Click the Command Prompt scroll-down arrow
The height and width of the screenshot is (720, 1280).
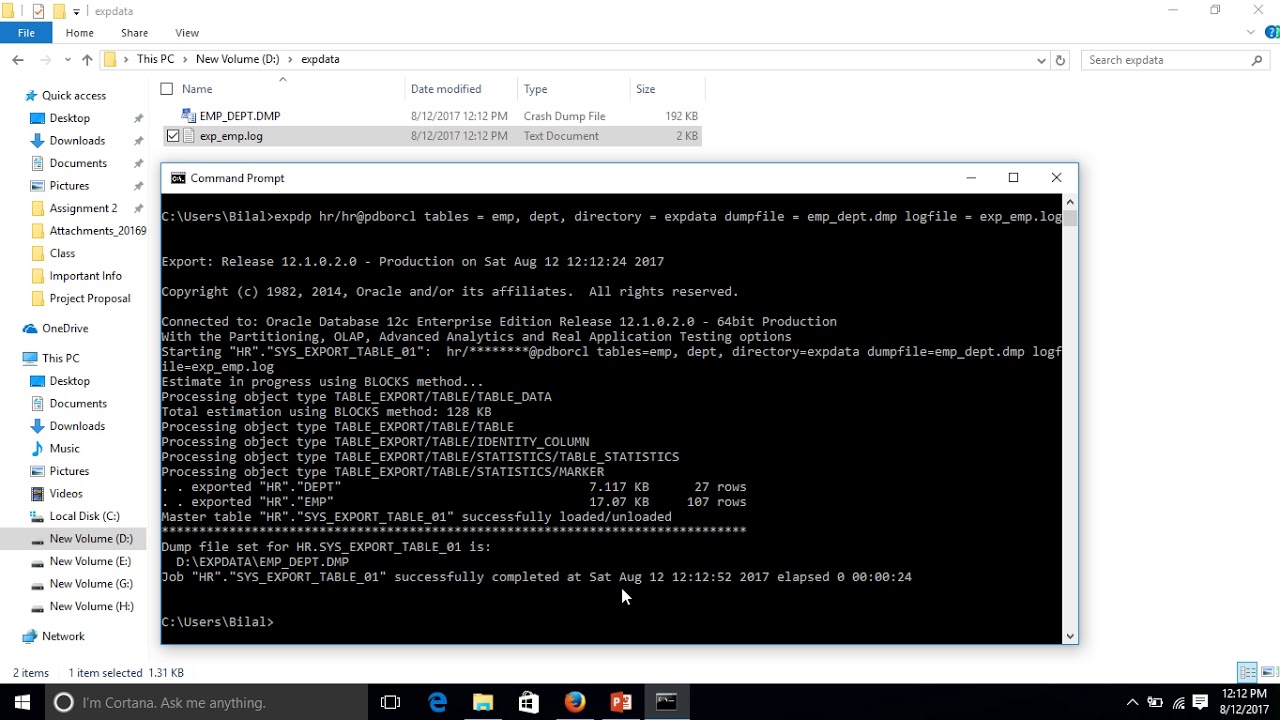(x=1070, y=636)
